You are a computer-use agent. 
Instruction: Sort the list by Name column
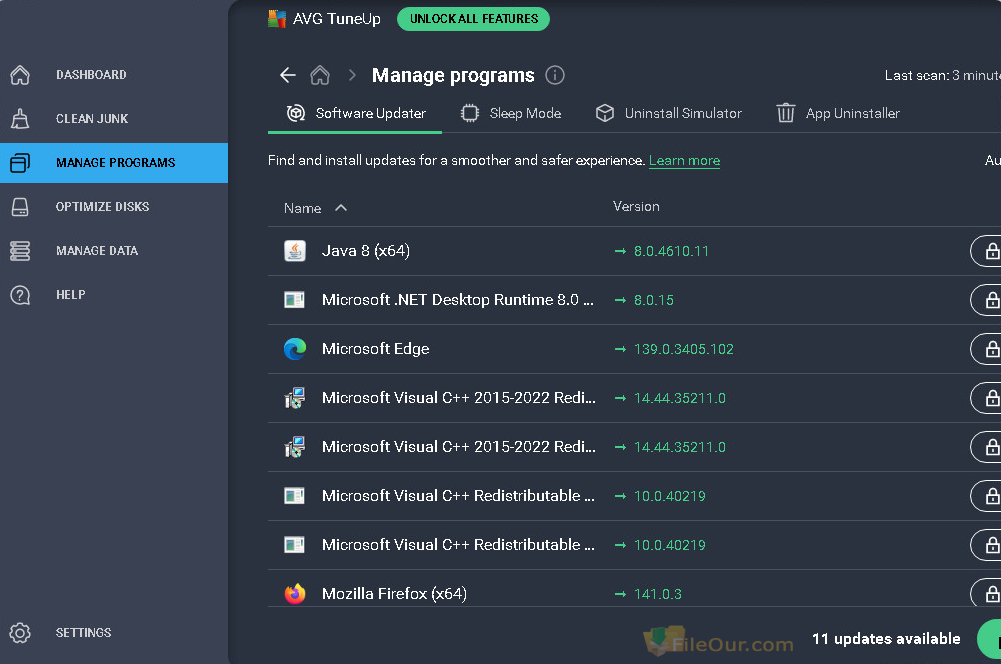[303, 208]
